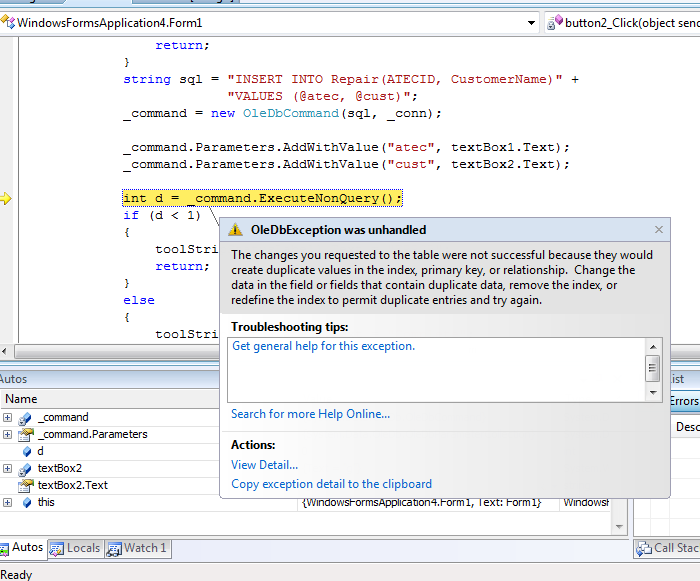Image resolution: width=700 pixels, height=581 pixels.
Task: Expand the _command tree node
Action: click(x=8, y=418)
